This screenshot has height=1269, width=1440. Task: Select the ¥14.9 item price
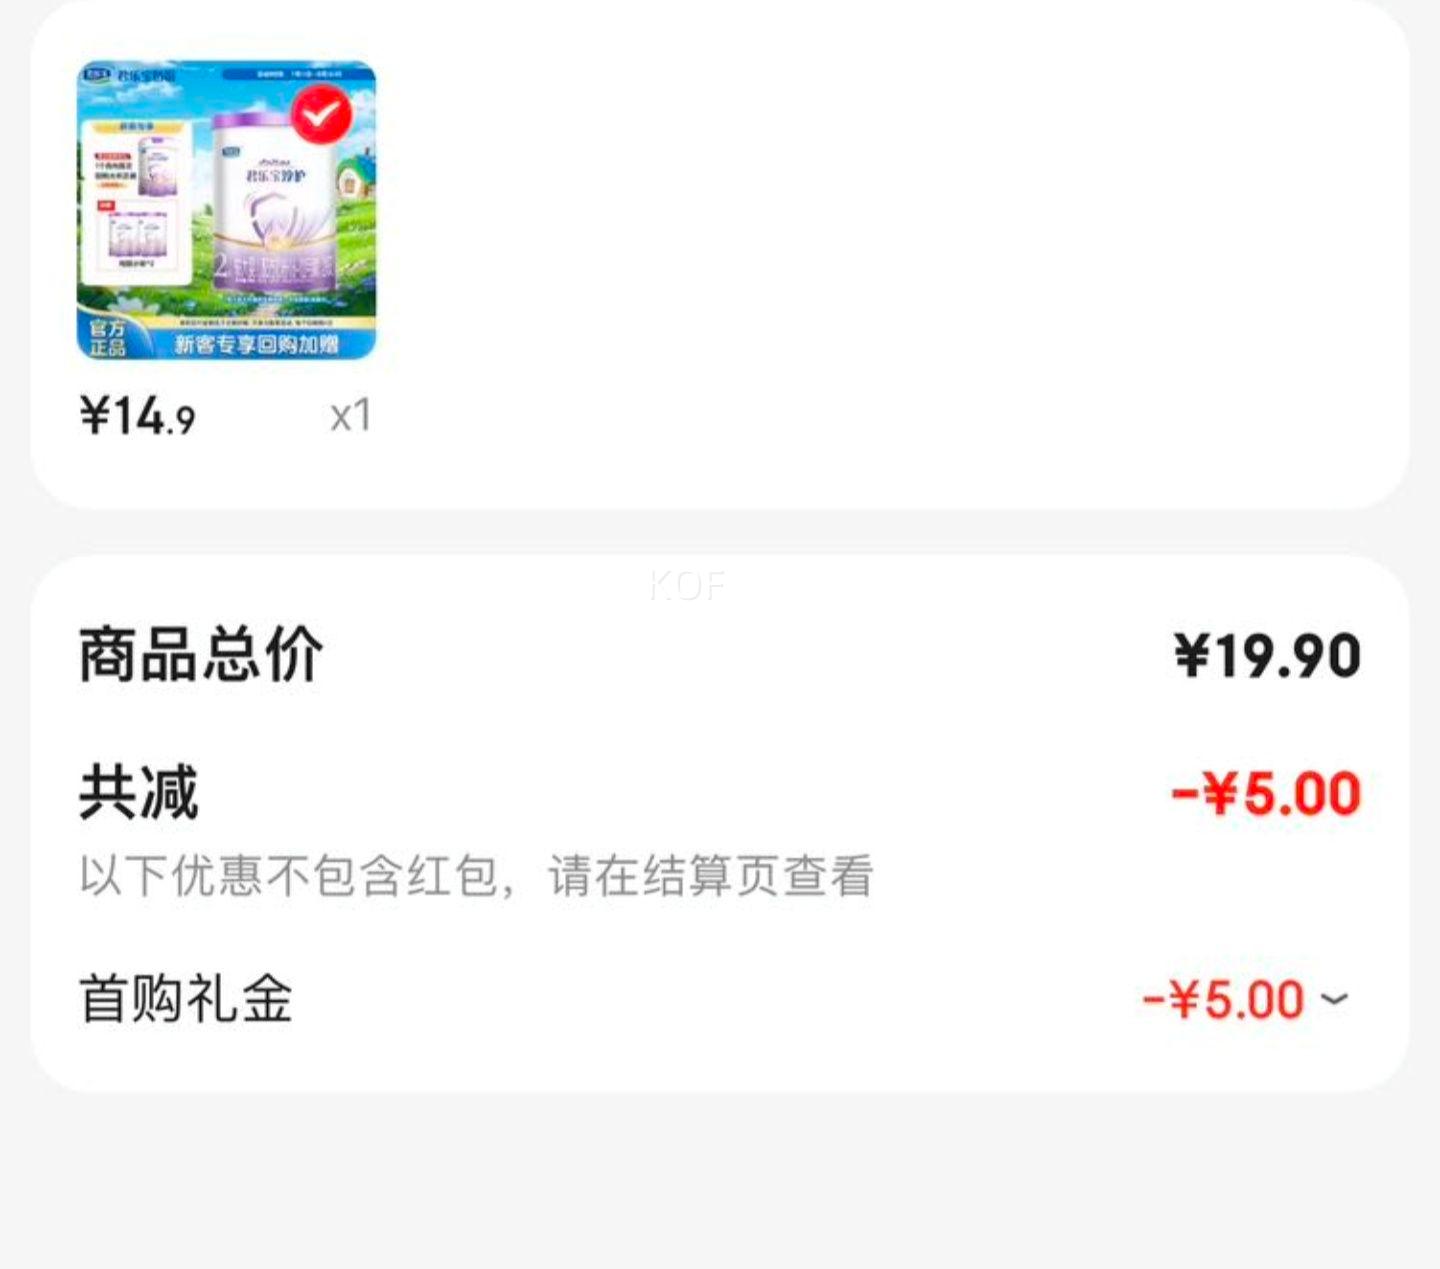click(x=138, y=415)
